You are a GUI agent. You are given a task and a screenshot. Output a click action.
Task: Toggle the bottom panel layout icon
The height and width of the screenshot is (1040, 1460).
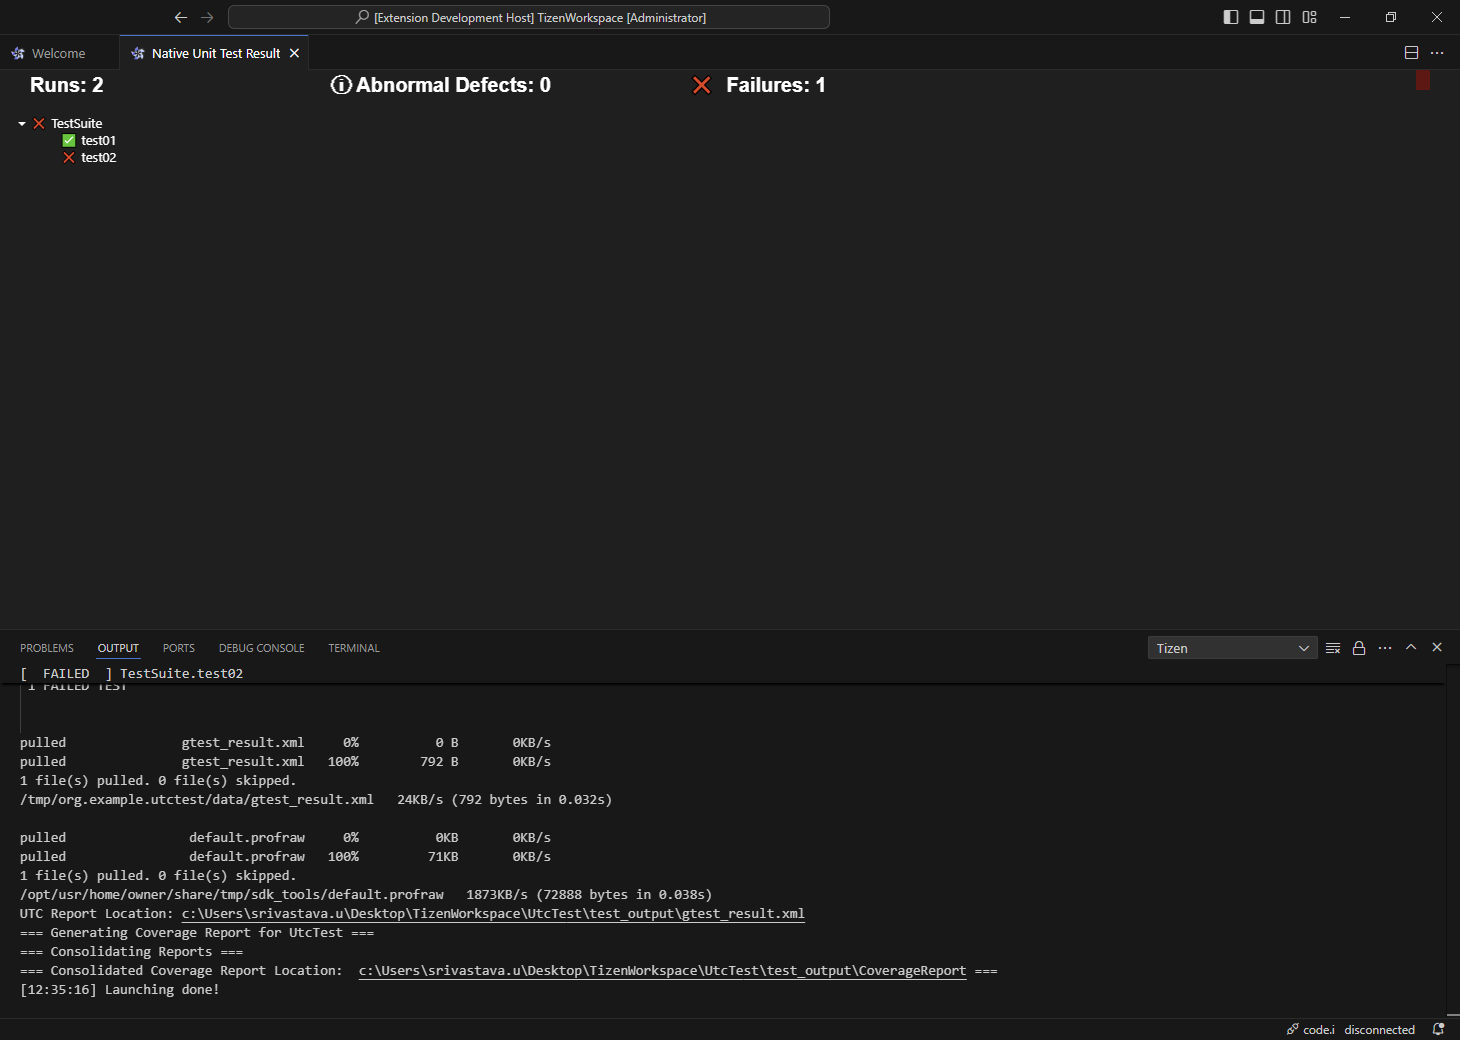pos(1257,17)
